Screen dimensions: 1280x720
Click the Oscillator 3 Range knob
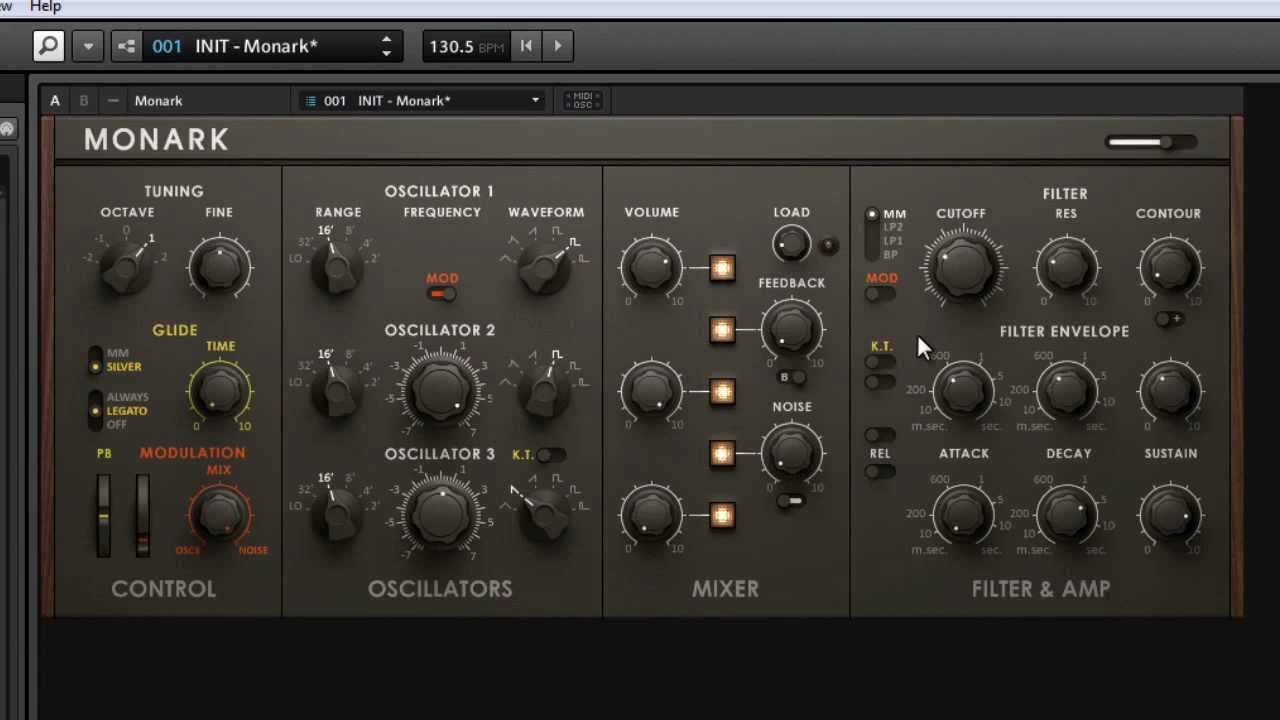coord(337,514)
